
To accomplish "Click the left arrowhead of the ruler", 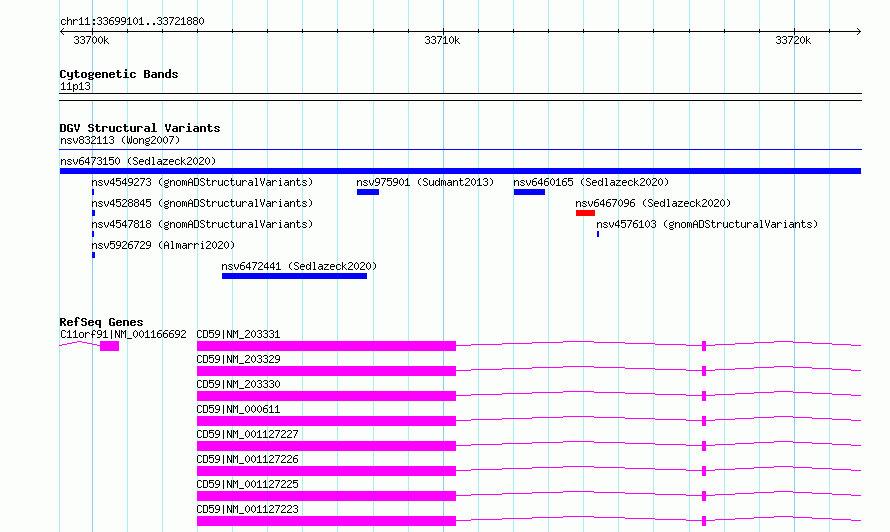I will click(x=62, y=31).
